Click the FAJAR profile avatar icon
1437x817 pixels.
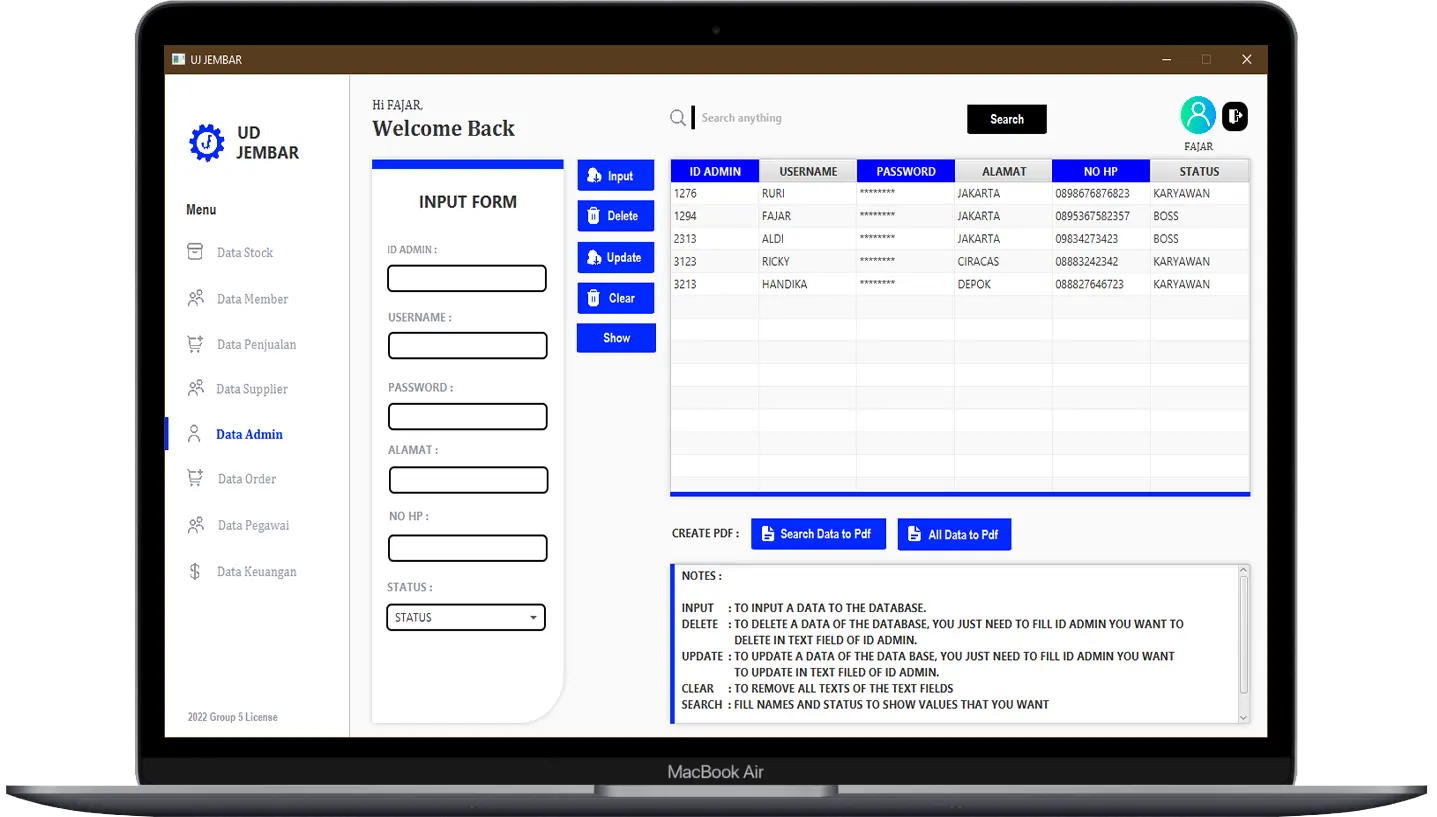(x=1197, y=116)
